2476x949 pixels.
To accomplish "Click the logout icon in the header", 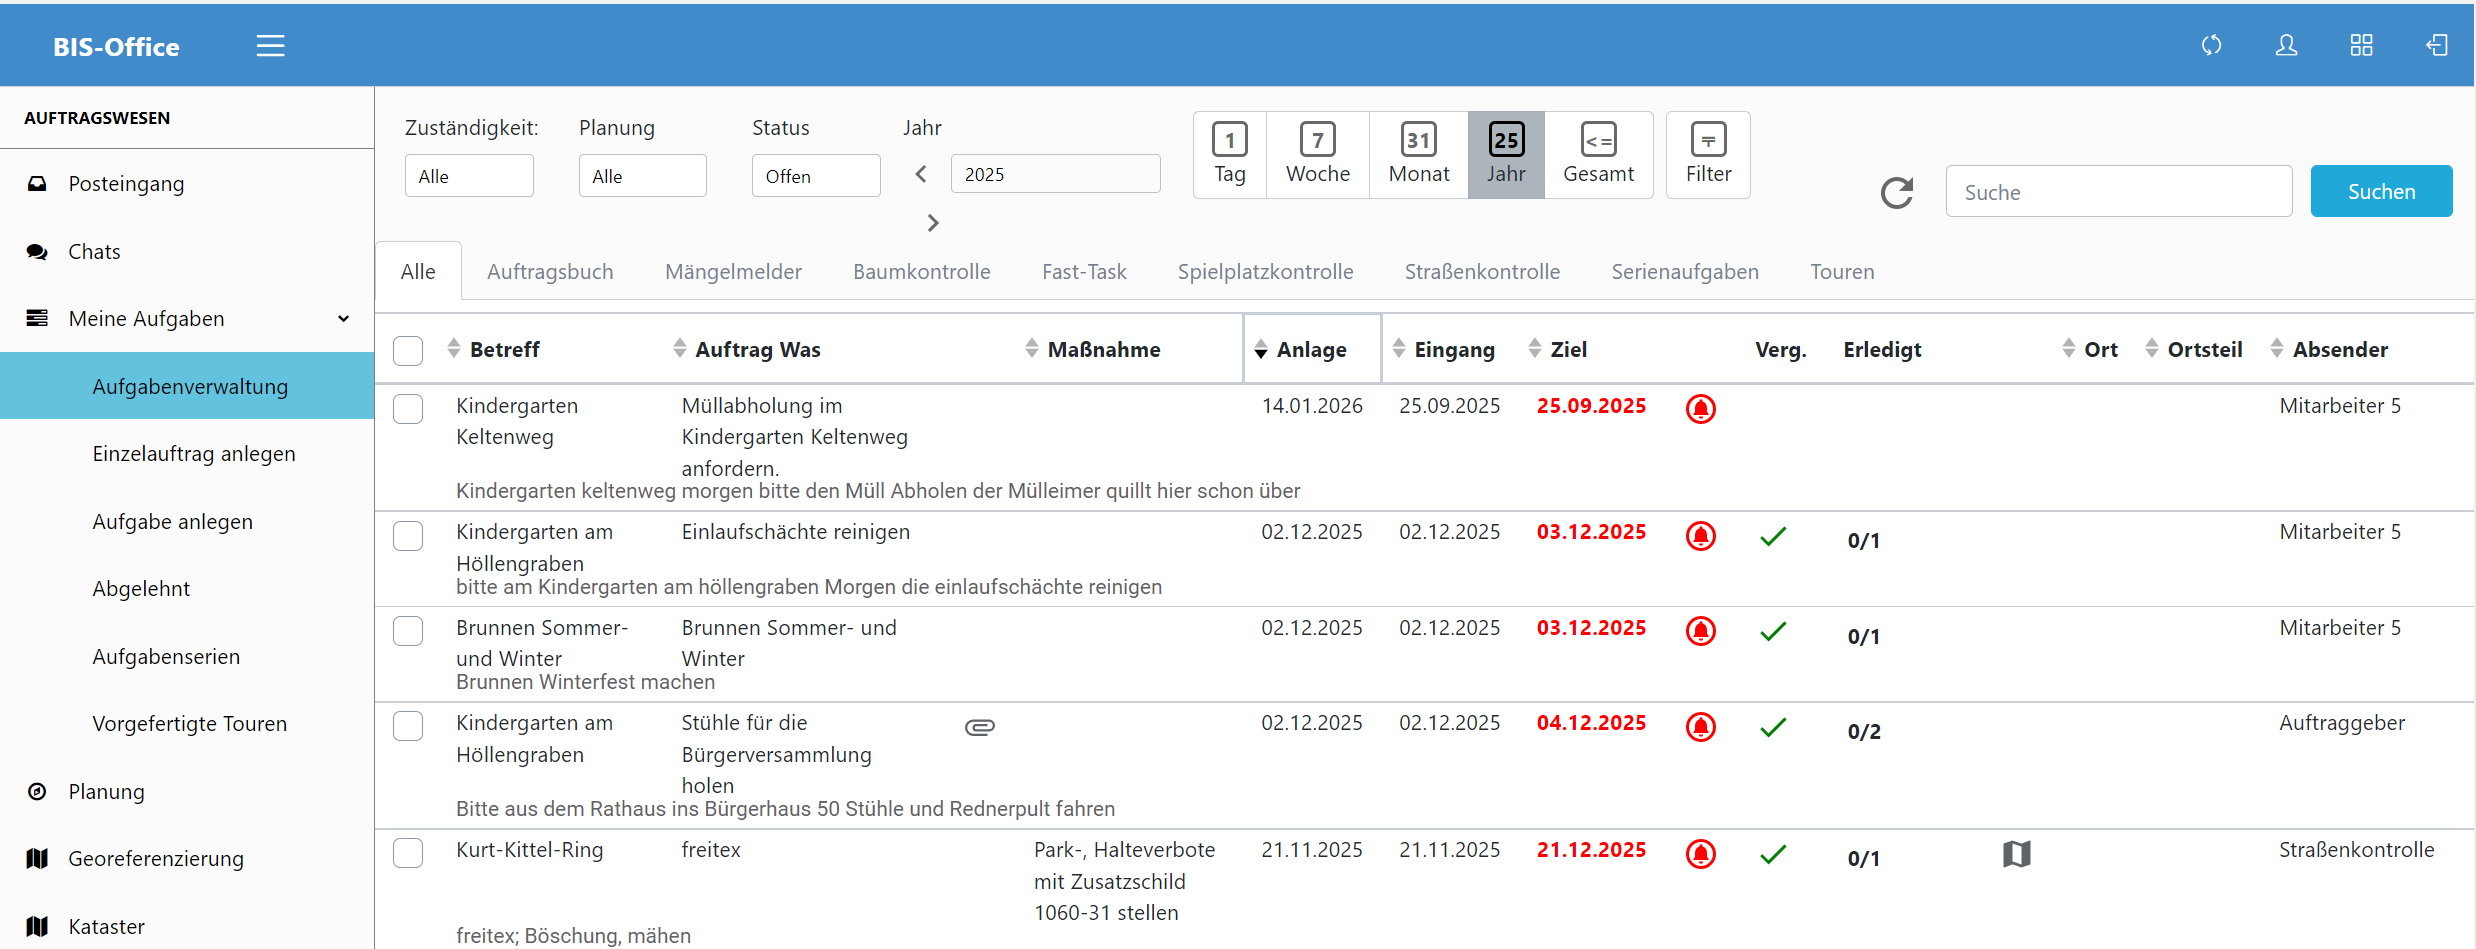I will 2437,45.
